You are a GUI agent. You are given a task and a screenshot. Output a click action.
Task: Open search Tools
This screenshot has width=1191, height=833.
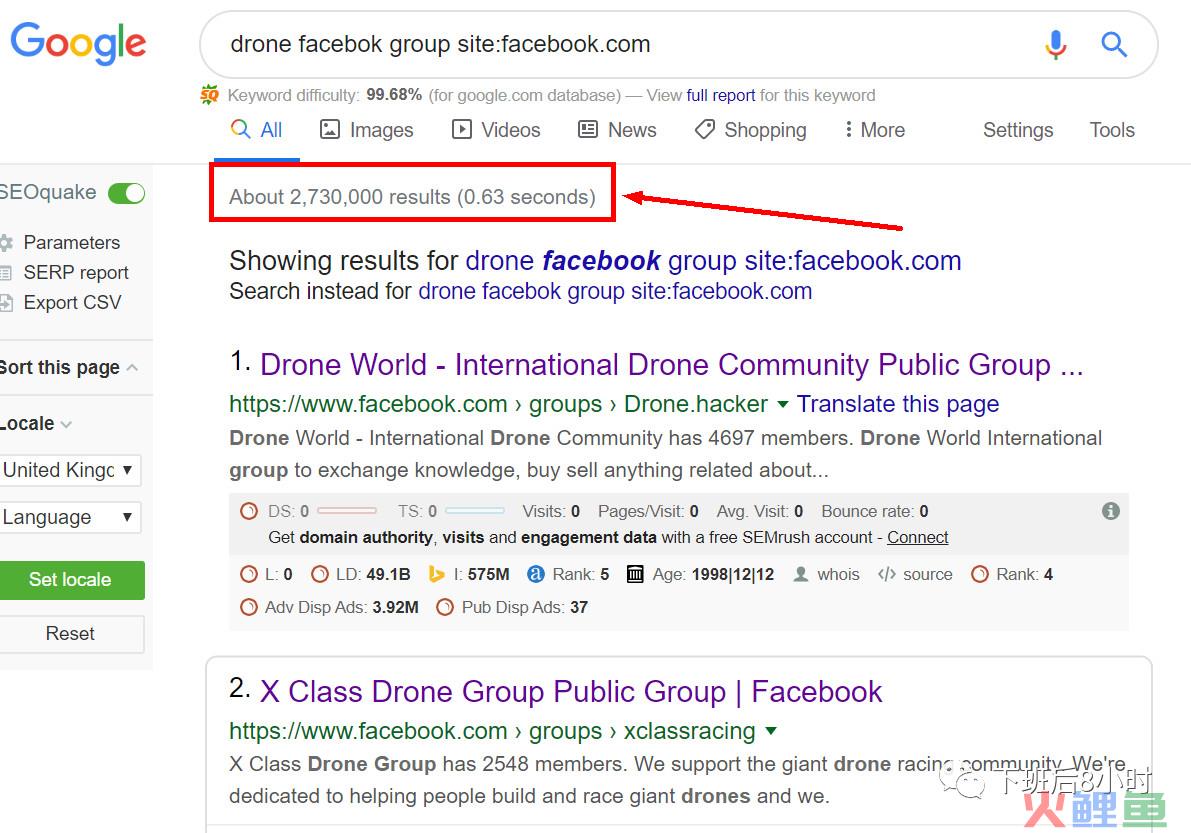coord(1112,130)
